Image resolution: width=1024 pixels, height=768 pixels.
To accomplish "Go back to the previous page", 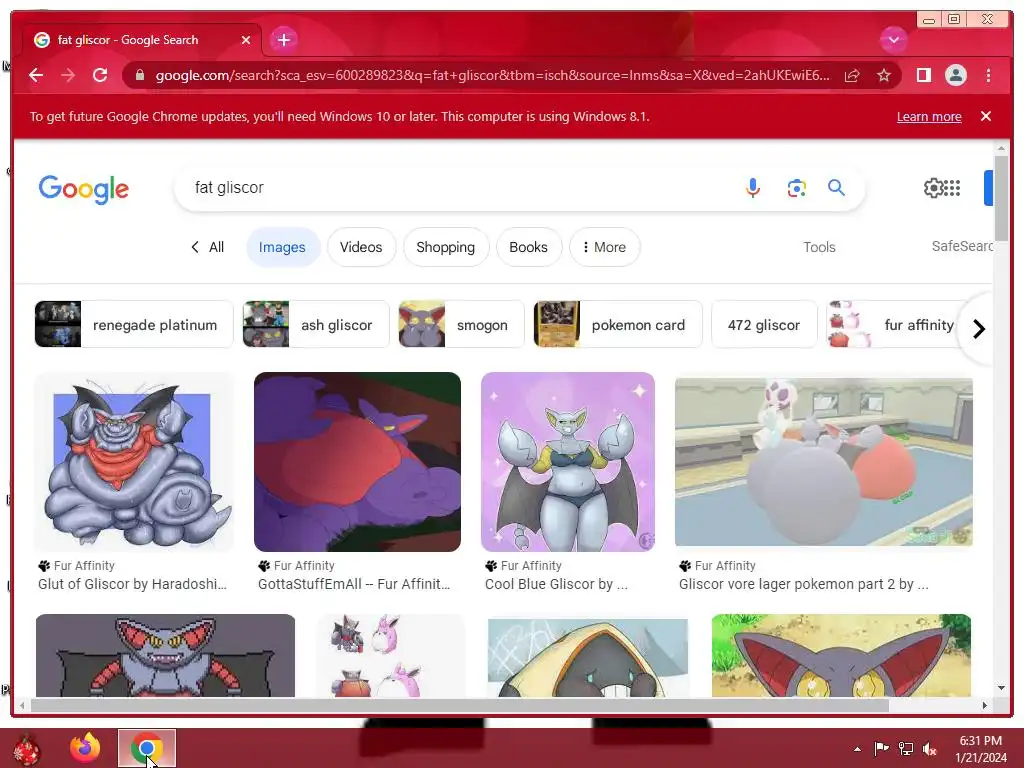I will tap(36, 76).
